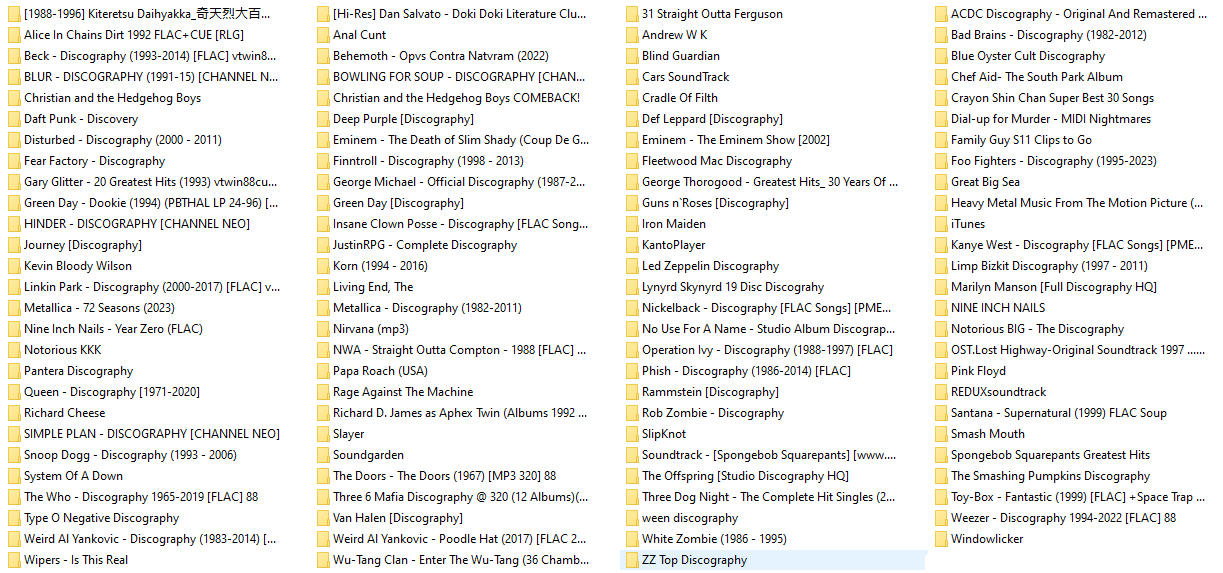Viewport: 1223px width, 573px height.
Task: Click the folder icon beside iTunes
Action: coord(940,224)
